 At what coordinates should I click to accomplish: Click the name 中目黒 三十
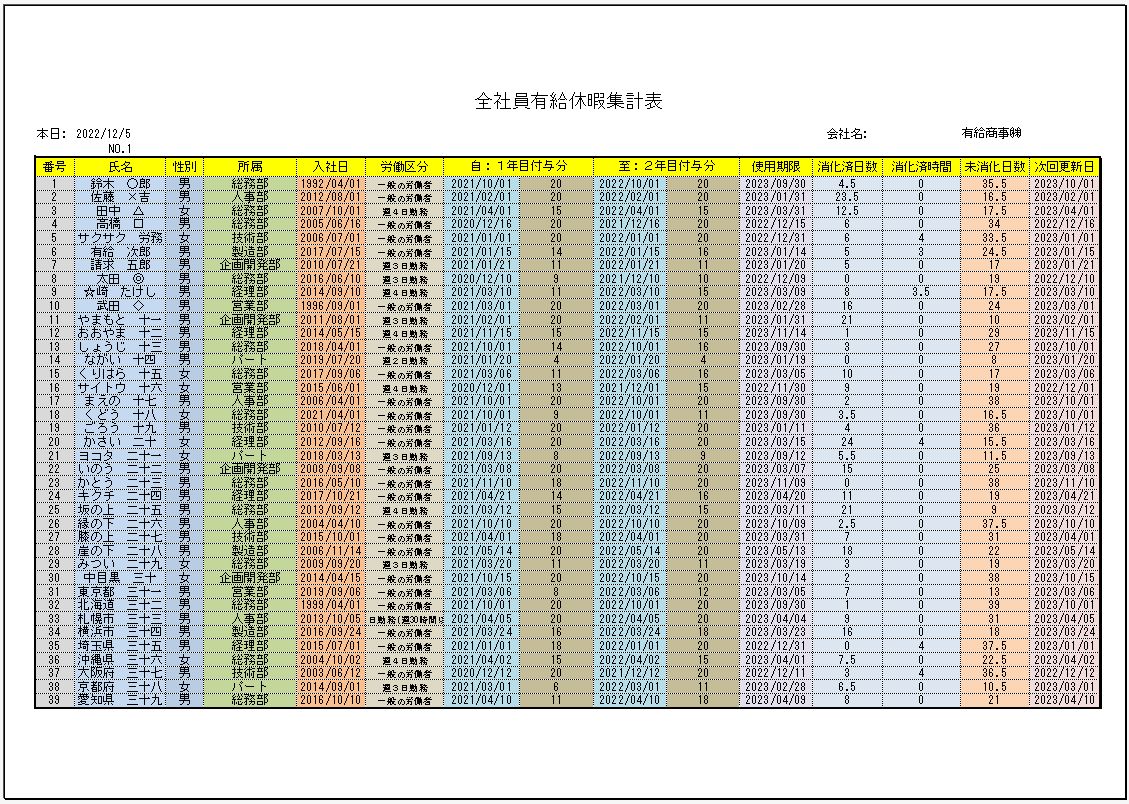click(120, 577)
